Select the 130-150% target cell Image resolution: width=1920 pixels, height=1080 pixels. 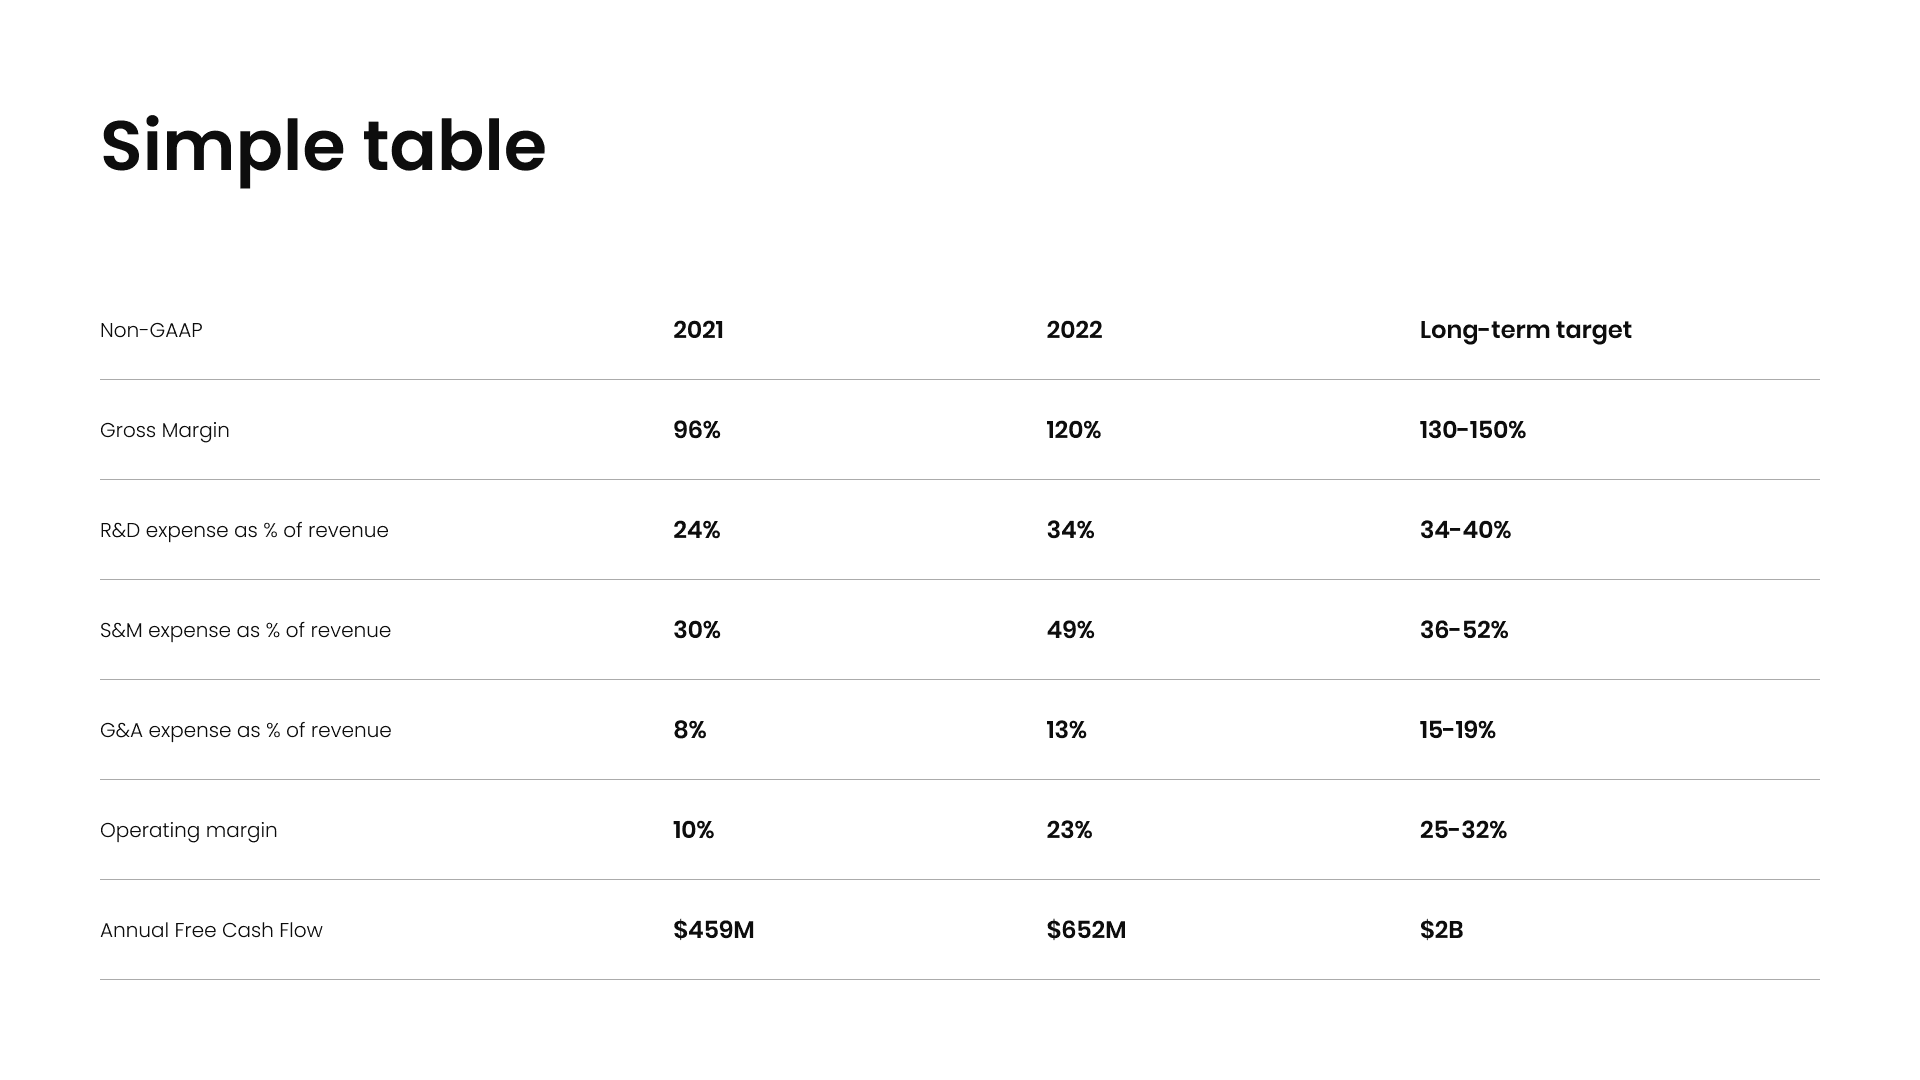point(1472,430)
